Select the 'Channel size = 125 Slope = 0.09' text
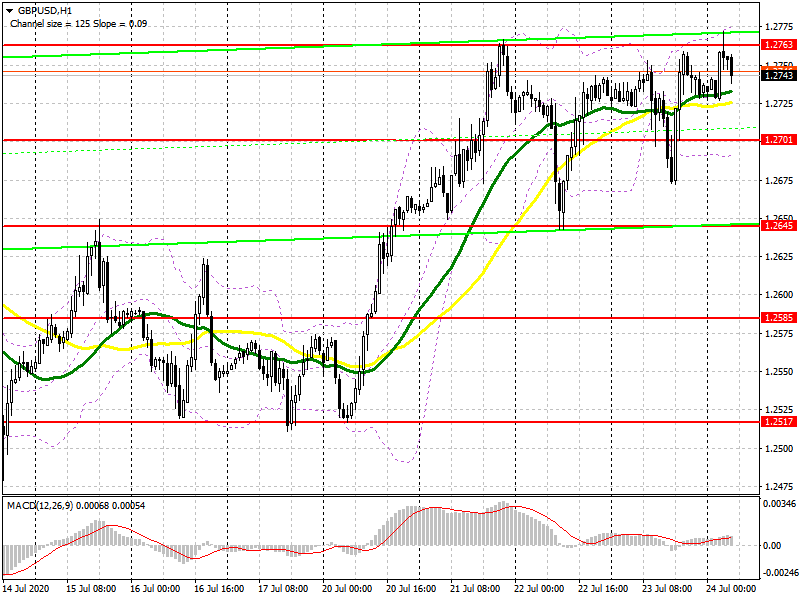800x600 pixels. (x=79, y=23)
